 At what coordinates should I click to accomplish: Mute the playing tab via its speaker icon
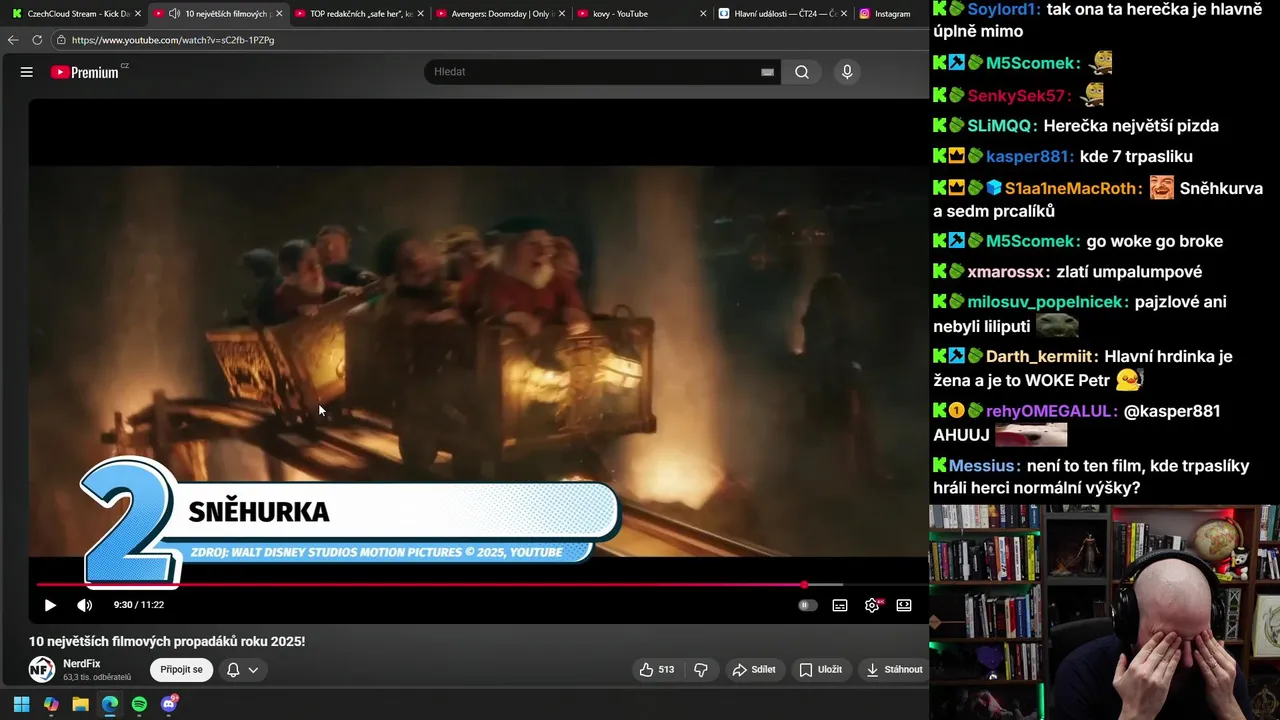[x=175, y=14]
